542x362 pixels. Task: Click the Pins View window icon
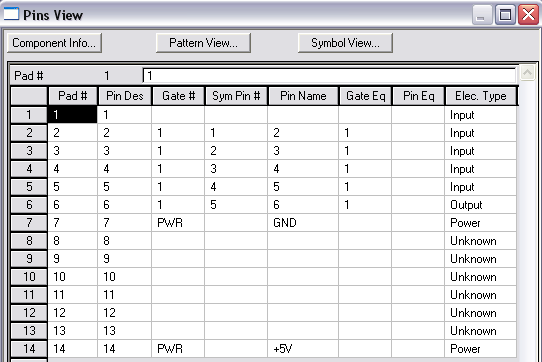point(11,14)
